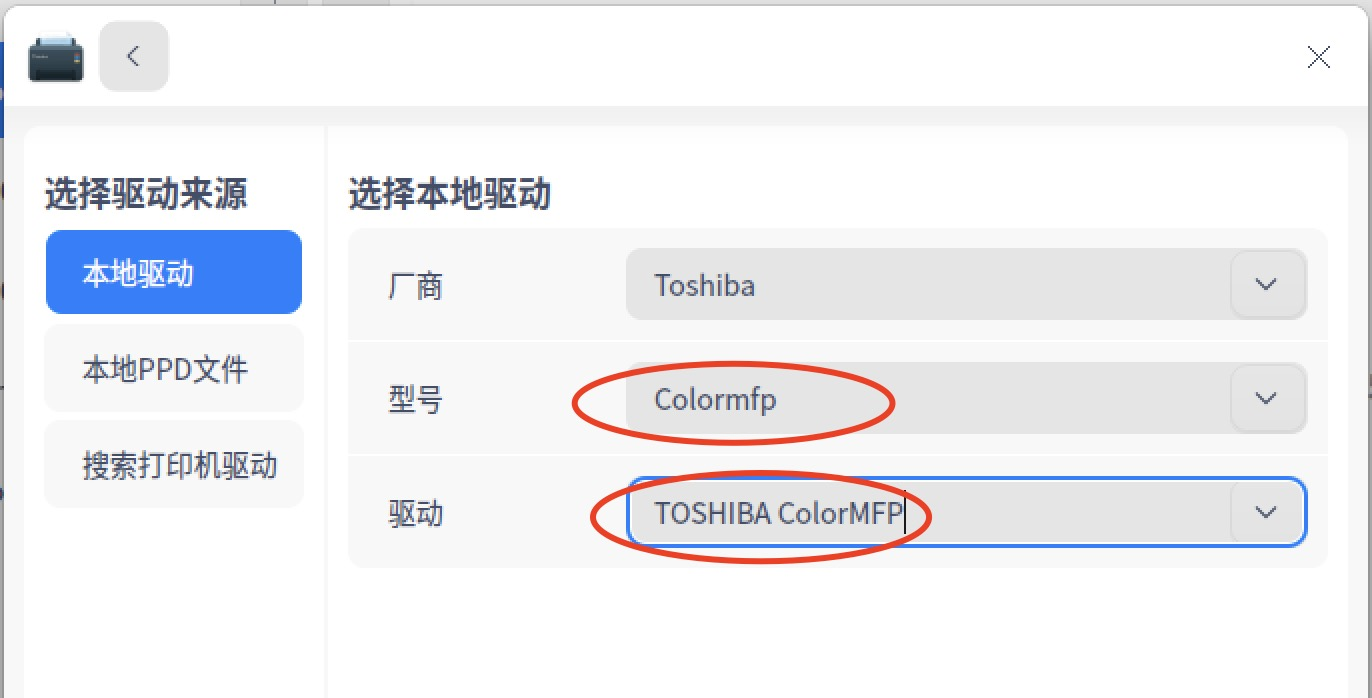Click the empty title bar area
The height and width of the screenshot is (698, 1372).
[730, 57]
